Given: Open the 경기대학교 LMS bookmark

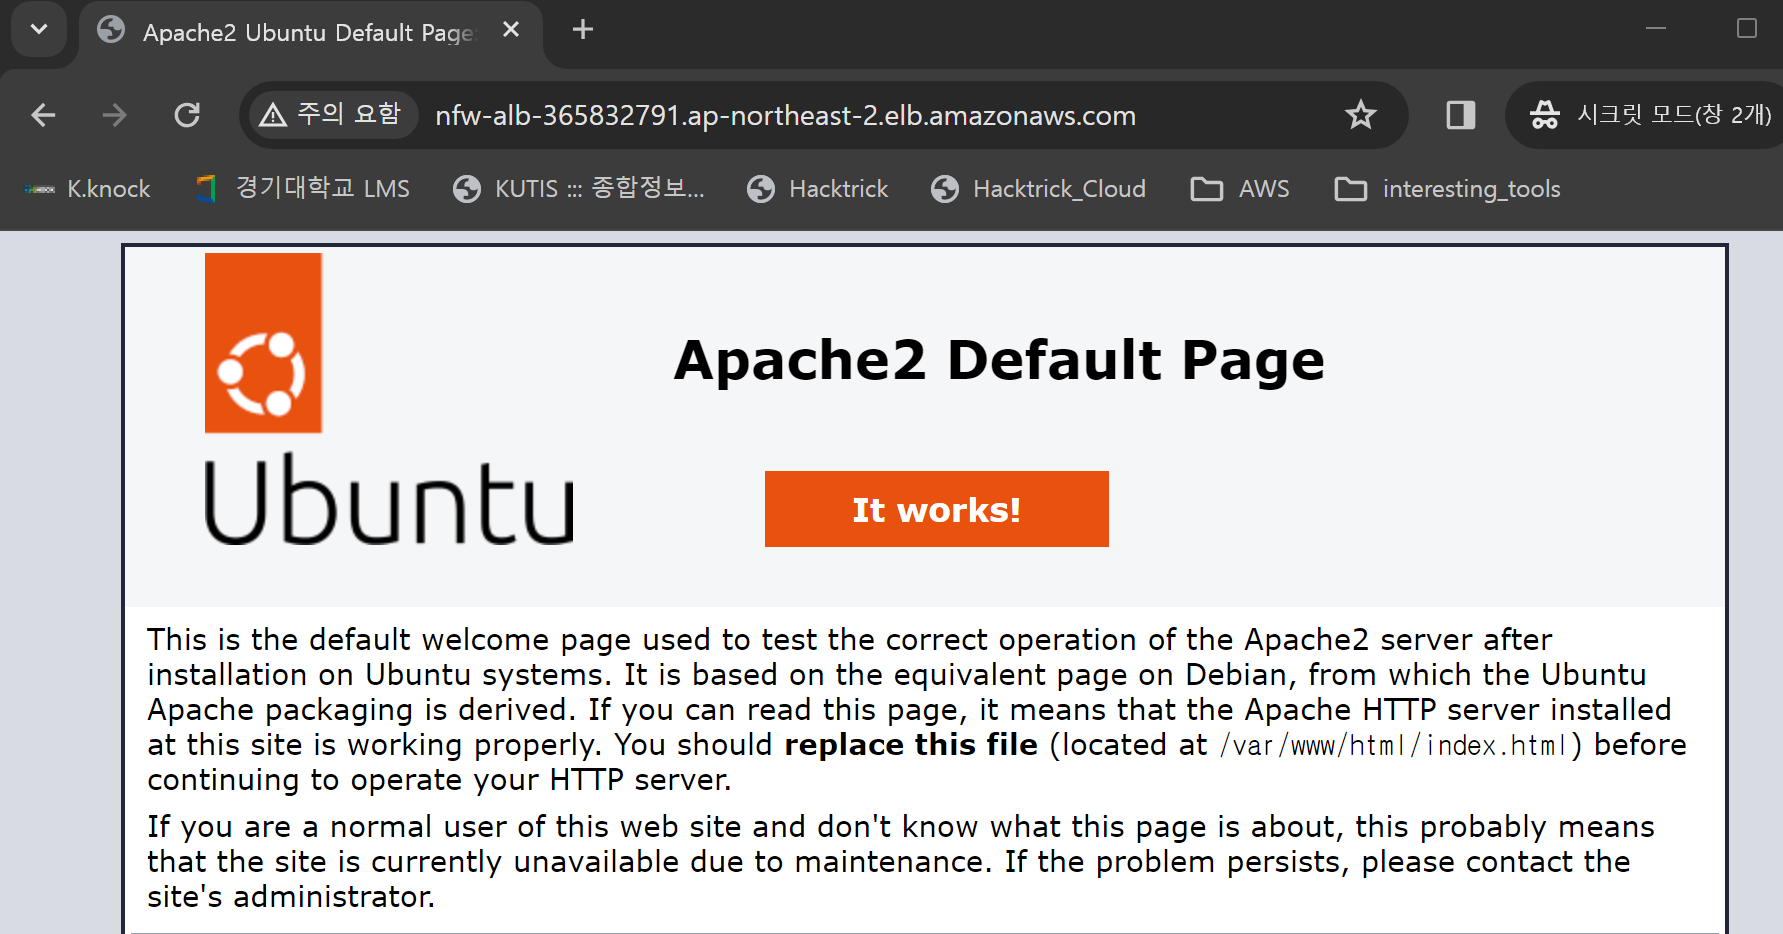Looking at the screenshot, I should pyautogui.click(x=303, y=189).
